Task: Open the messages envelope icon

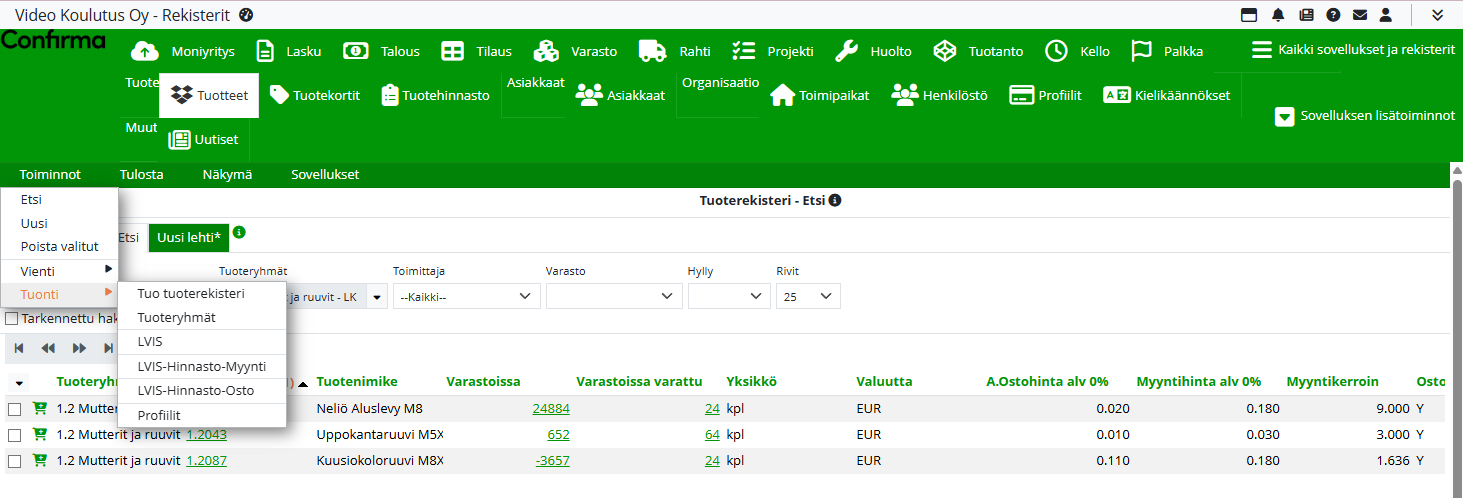Action: (1359, 14)
